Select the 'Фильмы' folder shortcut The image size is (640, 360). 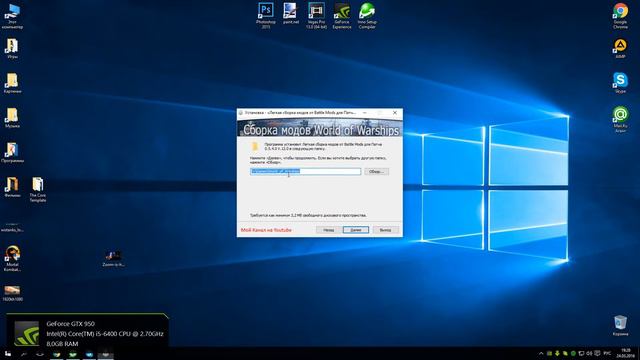(12, 187)
